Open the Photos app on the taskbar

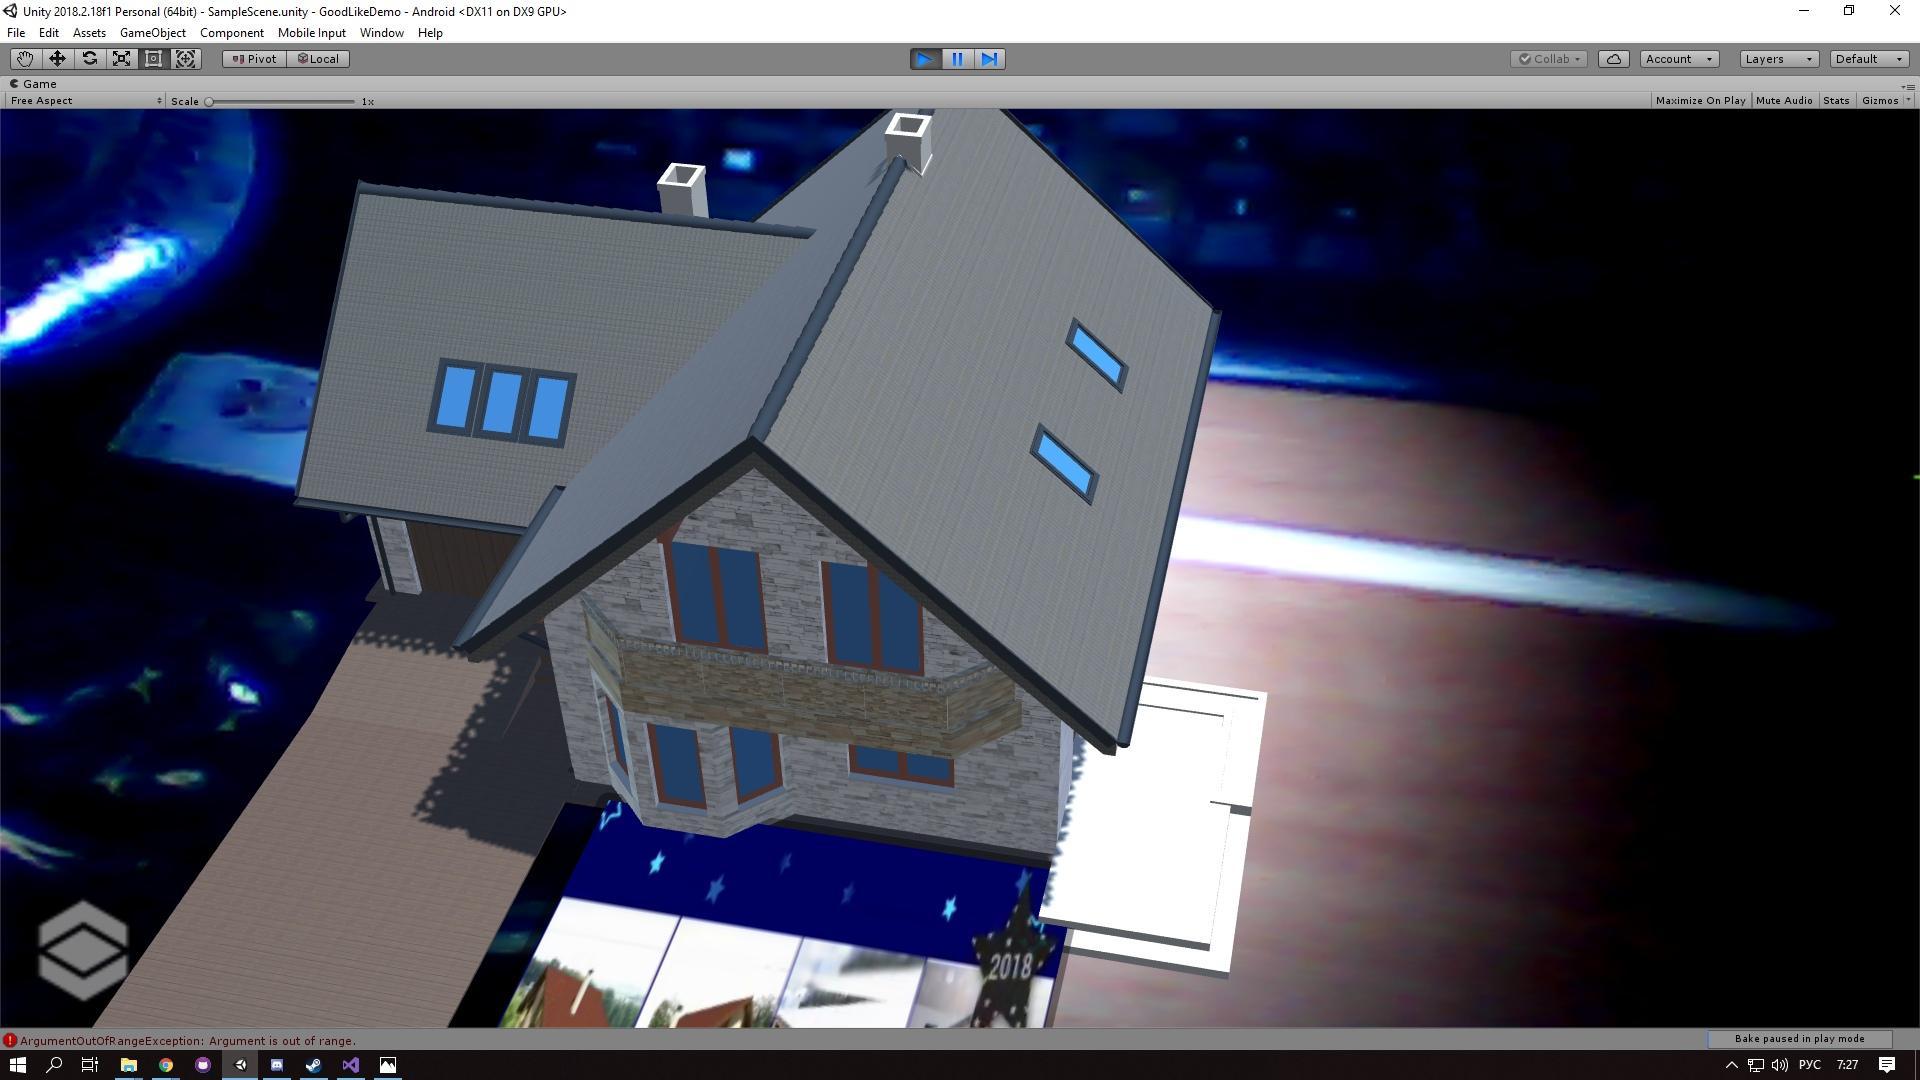point(388,1065)
